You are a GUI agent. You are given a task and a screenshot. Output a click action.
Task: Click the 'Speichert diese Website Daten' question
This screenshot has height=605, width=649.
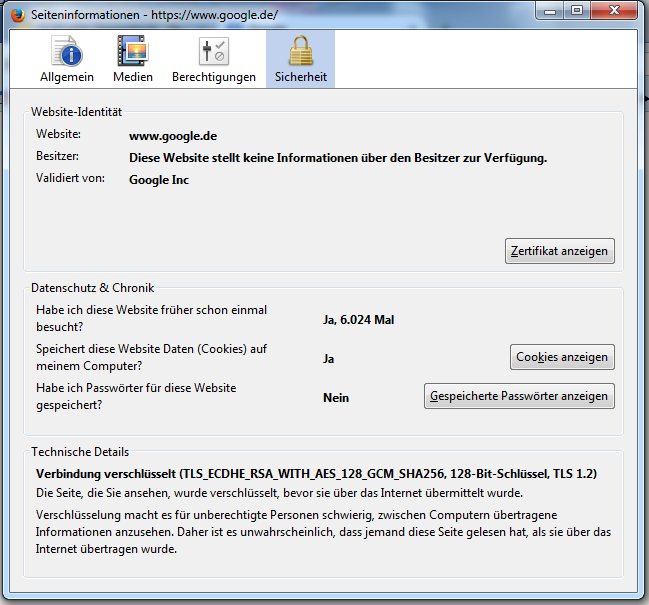[151, 357]
